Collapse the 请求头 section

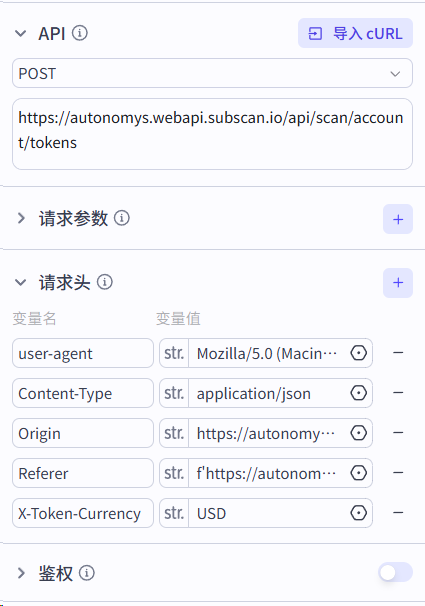point(20,283)
